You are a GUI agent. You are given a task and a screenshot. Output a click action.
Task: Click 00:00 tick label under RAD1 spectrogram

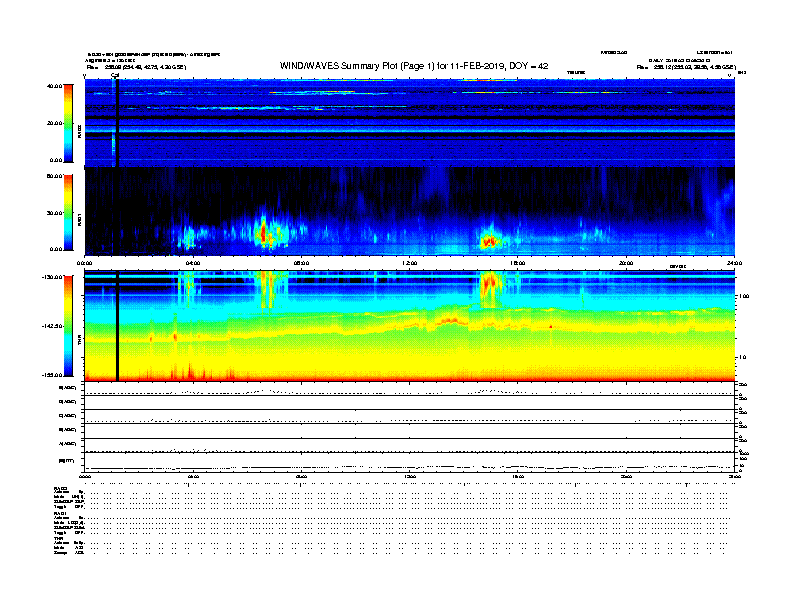tap(84, 263)
